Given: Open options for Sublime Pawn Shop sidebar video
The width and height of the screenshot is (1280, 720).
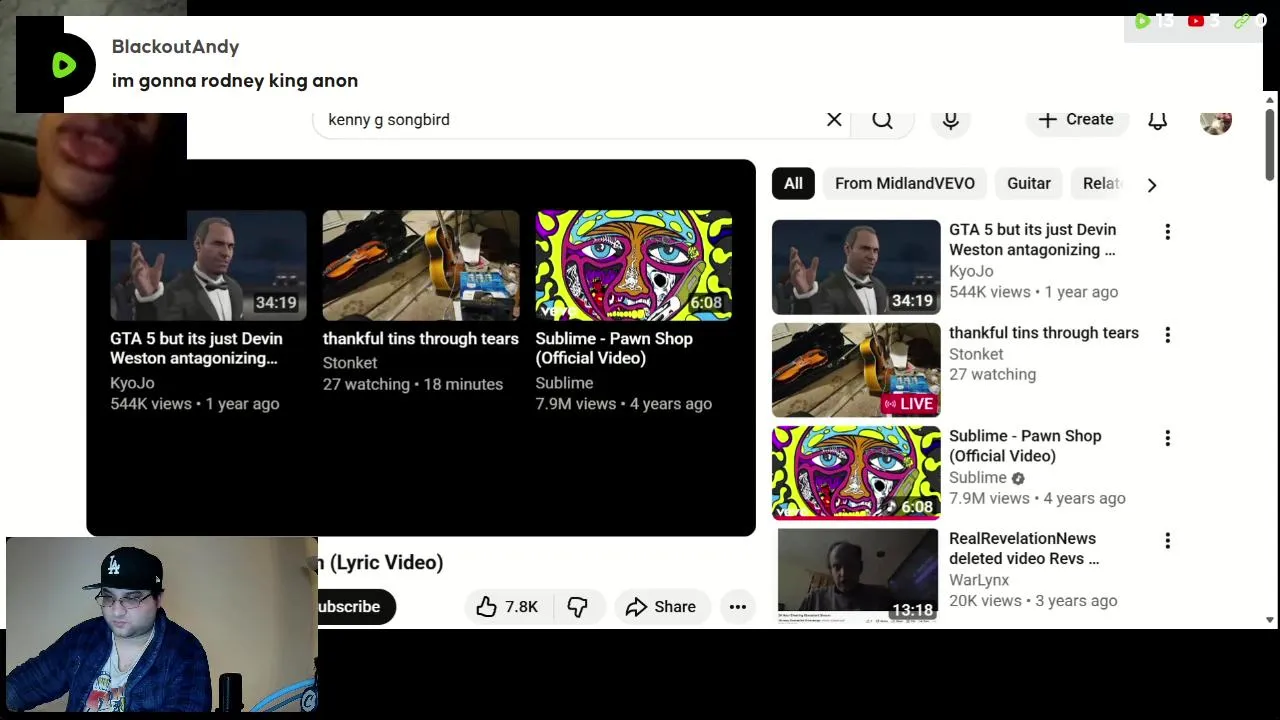Looking at the screenshot, I should click(x=1167, y=438).
